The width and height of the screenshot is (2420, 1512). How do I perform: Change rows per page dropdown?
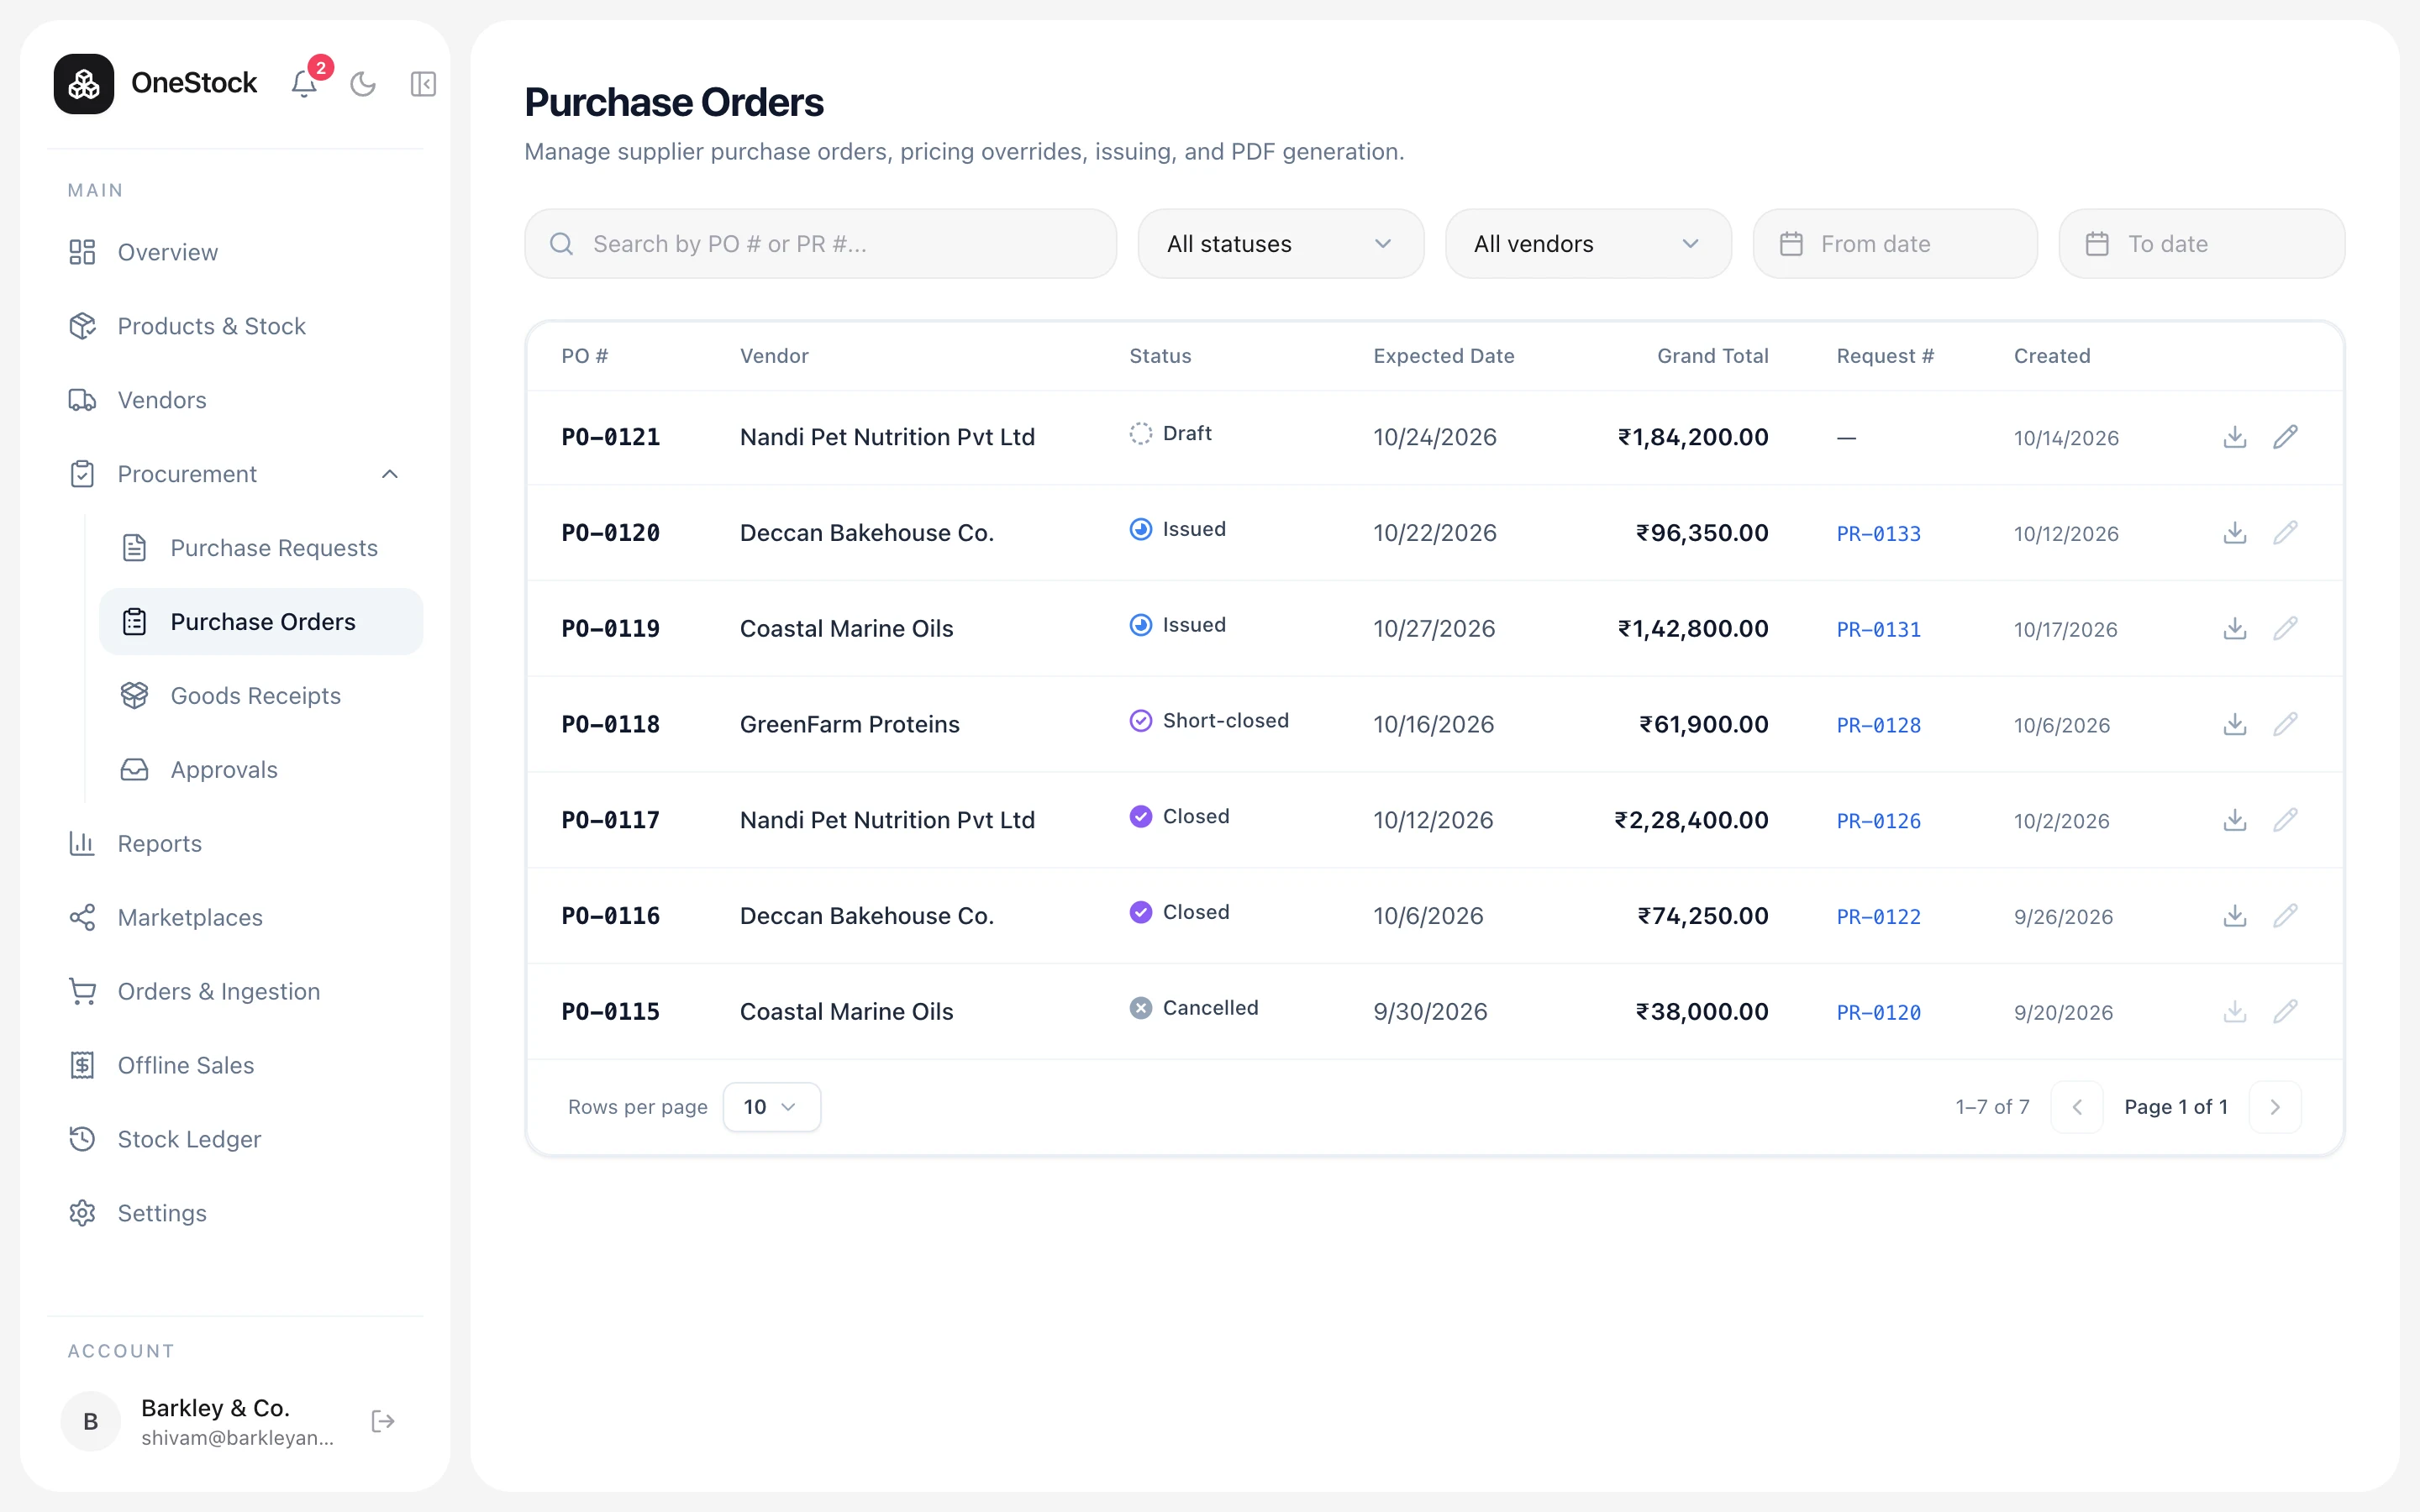[771, 1107]
